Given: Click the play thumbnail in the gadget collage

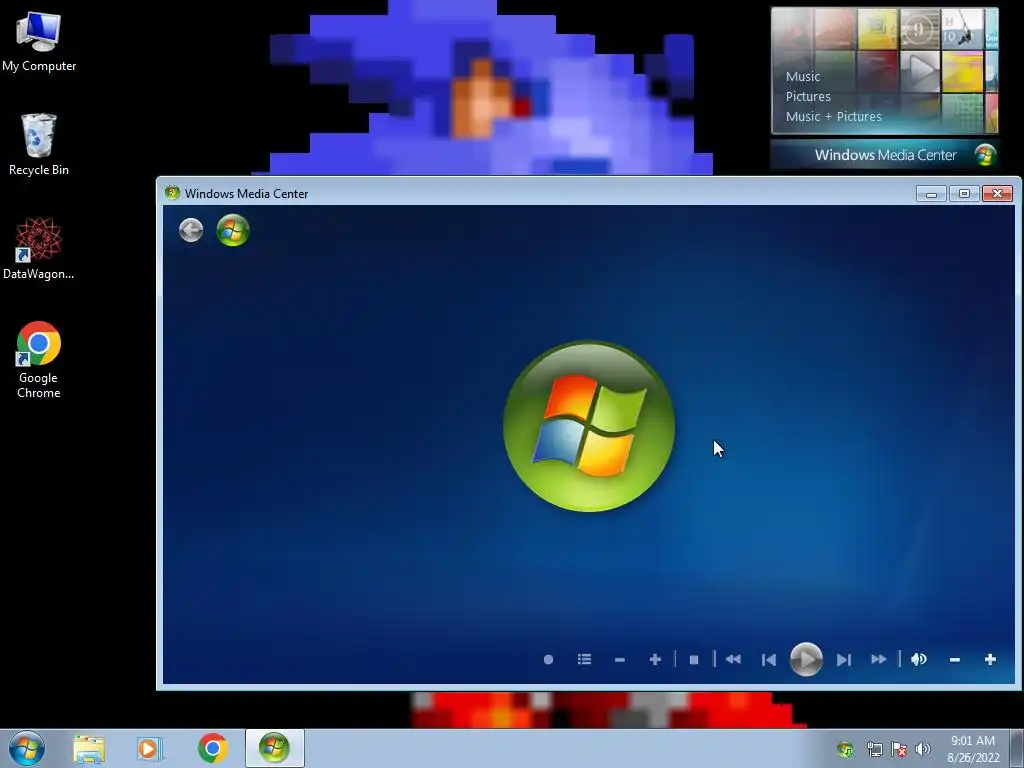Looking at the screenshot, I should tap(920, 70).
